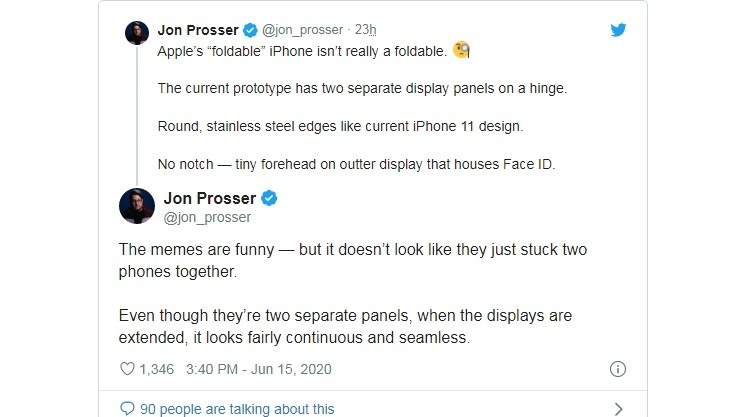This screenshot has width=750, height=417.
Task: Click the Jon Prosser name in quoted tweet
Action: (198, 30)
